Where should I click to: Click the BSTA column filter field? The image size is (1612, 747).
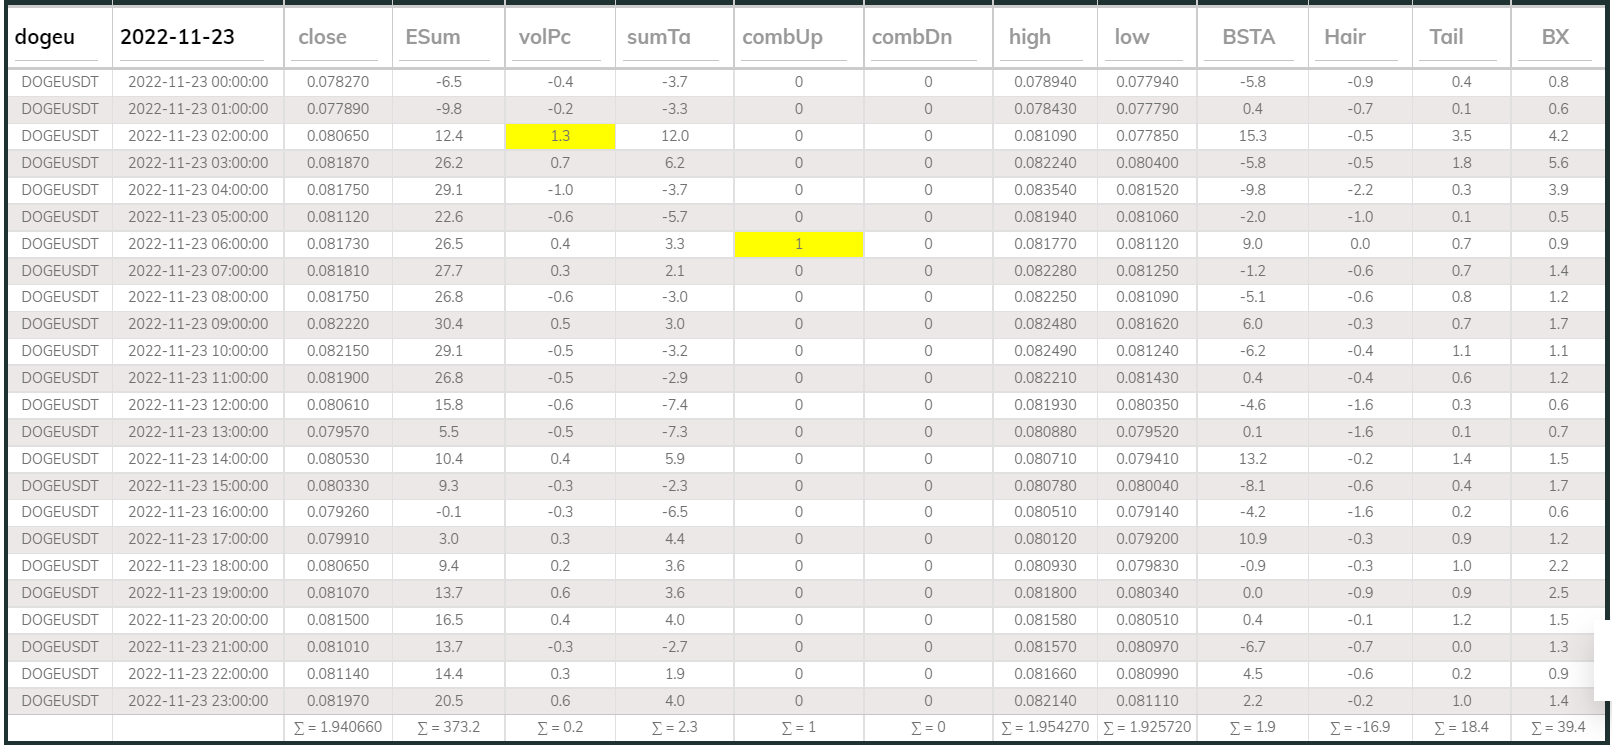tap(1251, 38)
